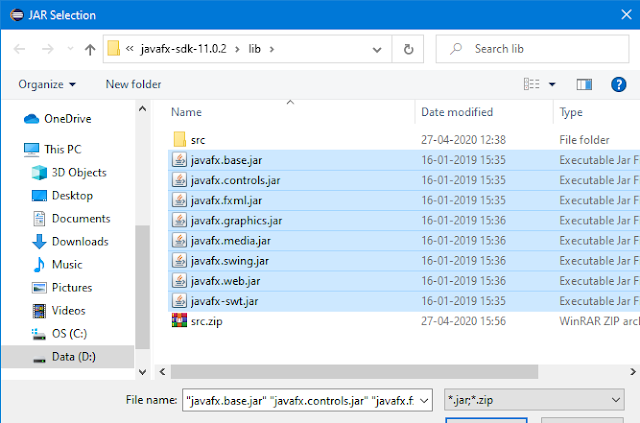Click horizontal scrollbar right arrow
This screenshot has width=640, height=423.
pyautogui.click(x=632, y=372)
